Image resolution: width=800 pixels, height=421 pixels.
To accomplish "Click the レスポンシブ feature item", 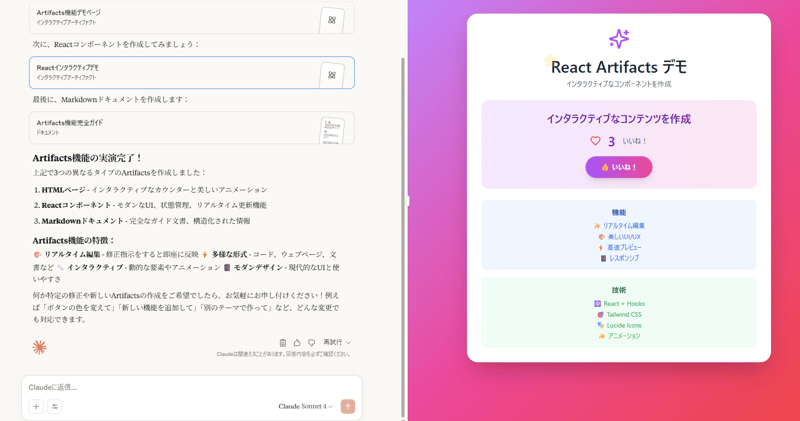I will click(619, 258).
